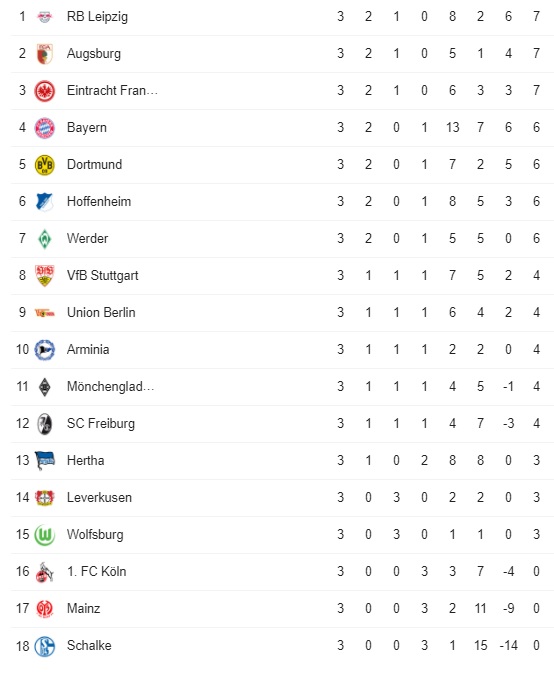This screenshot has width=554, height=677.
Task: Click the Union Berlin logo
Action: (44, 313)
